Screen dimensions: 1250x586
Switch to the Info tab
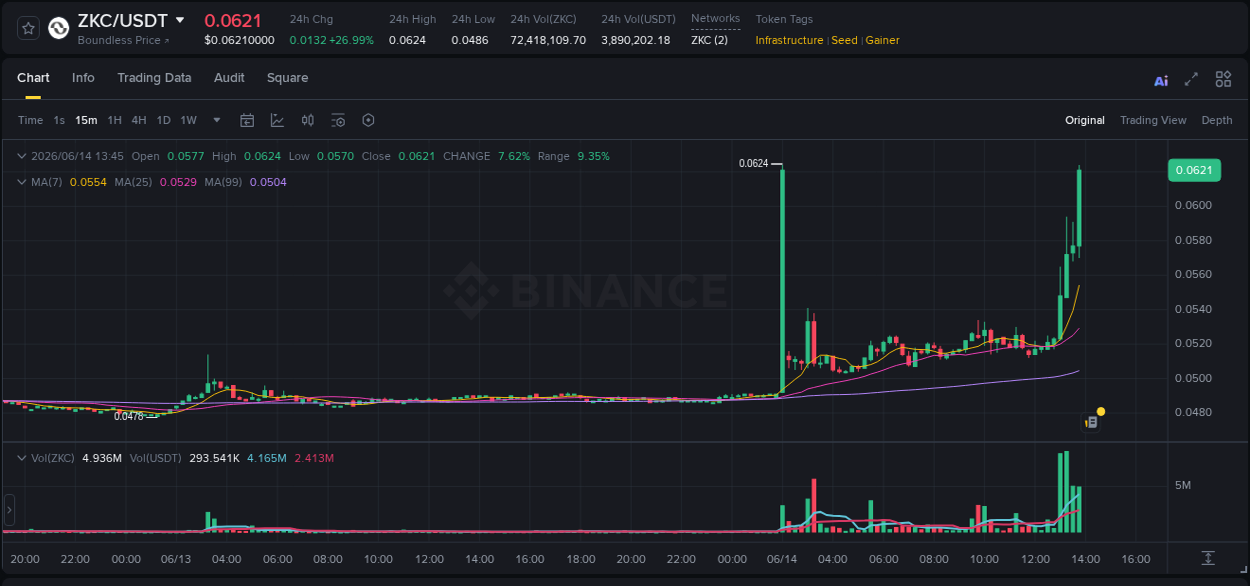point(83,78)
